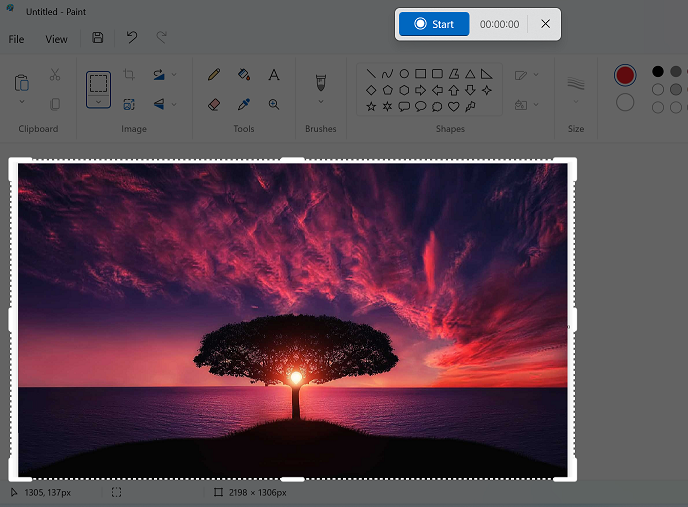Select the heart shape
This screenshot has height=507, width=688.
453,106
